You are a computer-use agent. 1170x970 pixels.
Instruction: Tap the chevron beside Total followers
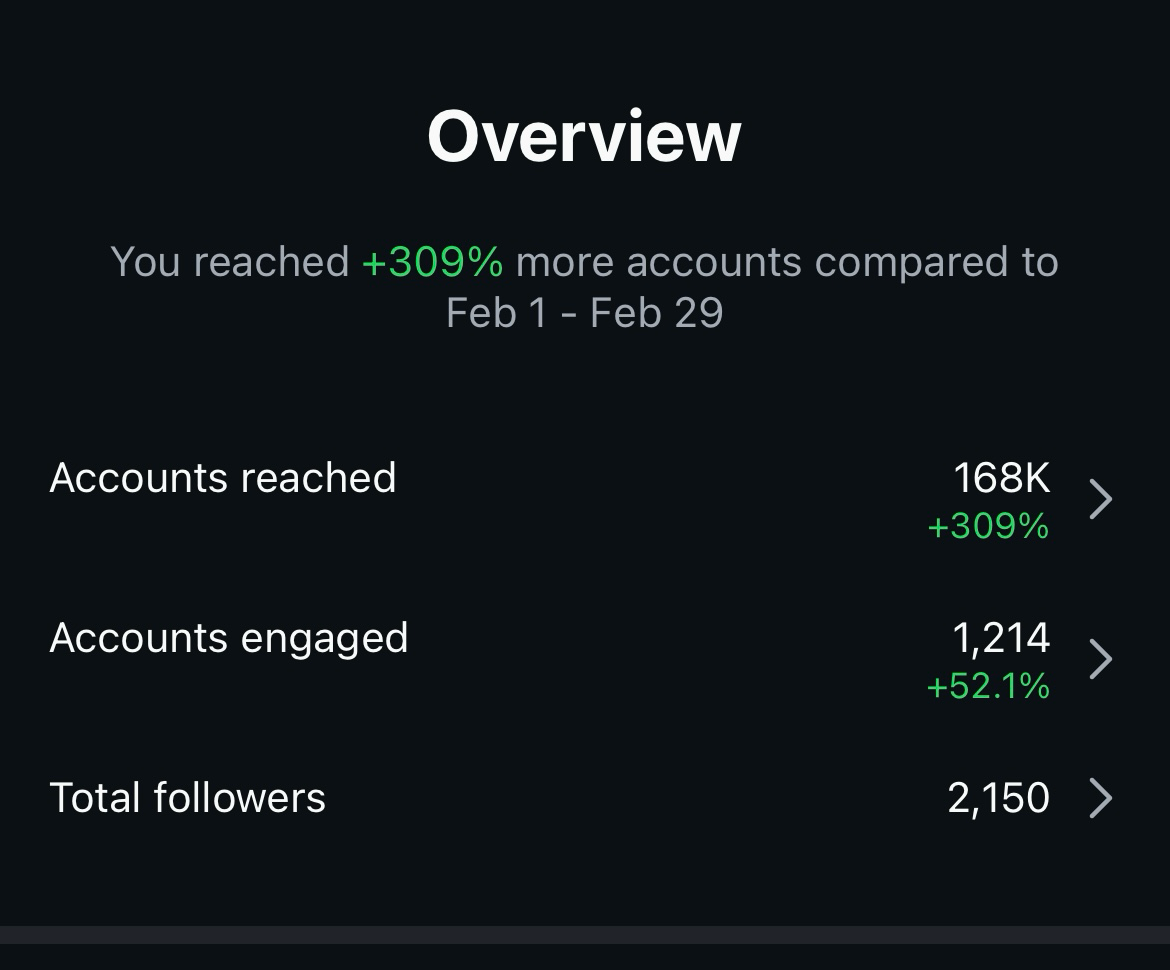tap(1101, 798)
